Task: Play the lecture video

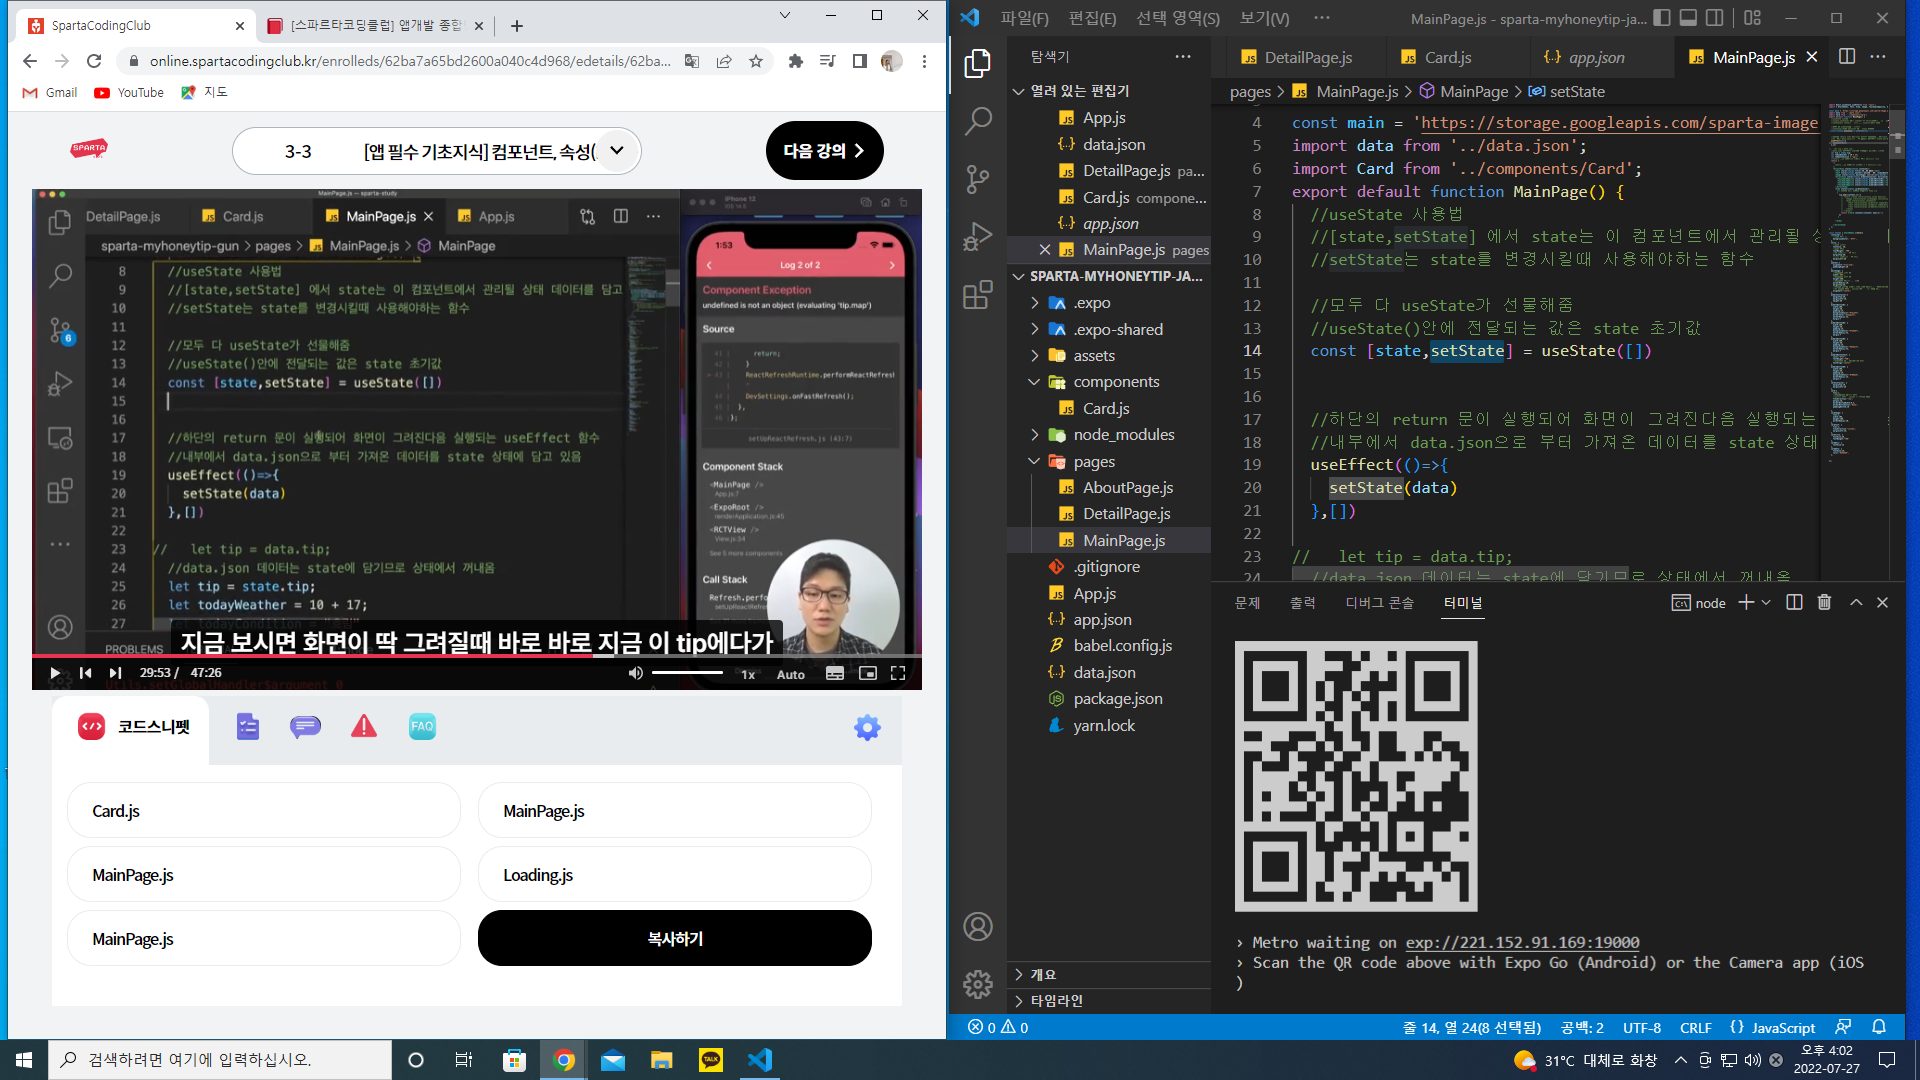Action: 55,673
